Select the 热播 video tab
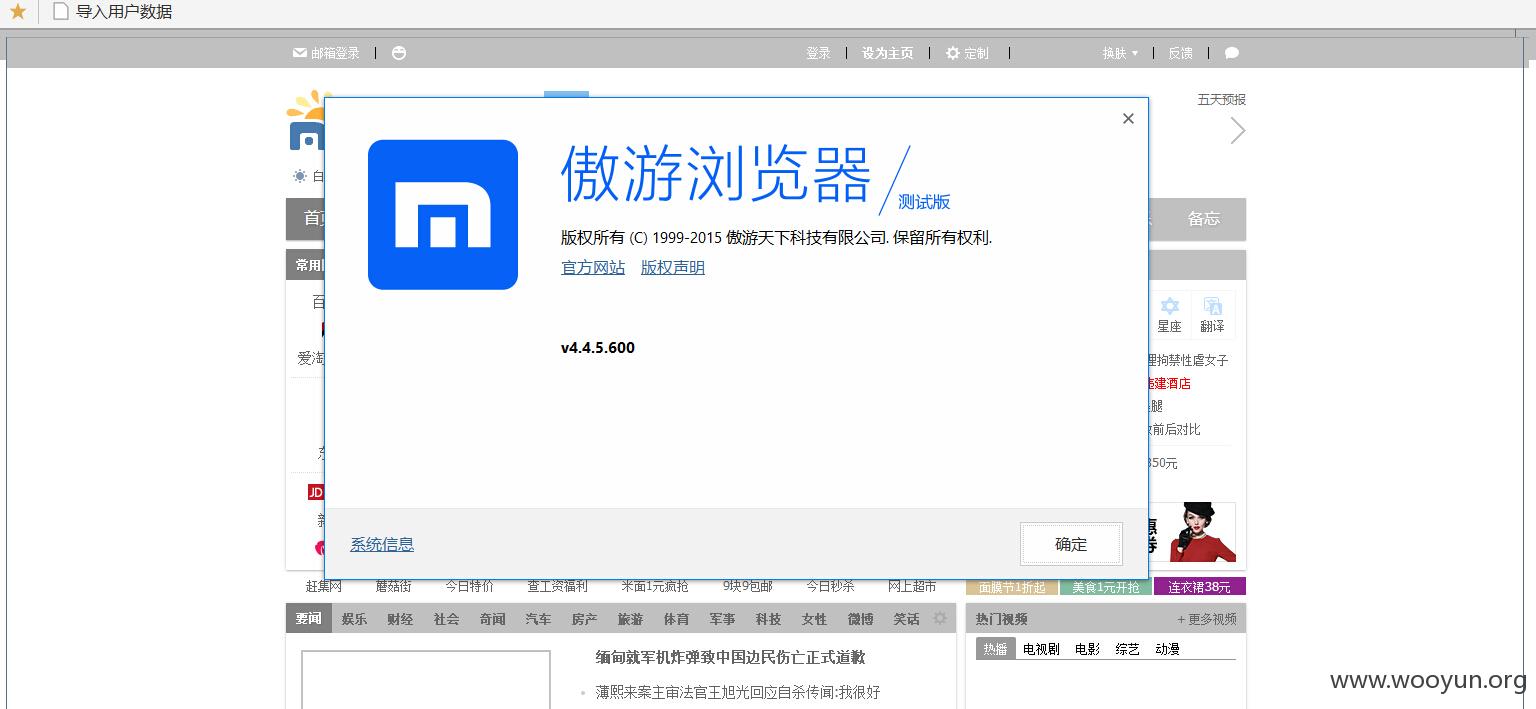1536x709 pixels. pyautogui.click(x=995, y=648)
